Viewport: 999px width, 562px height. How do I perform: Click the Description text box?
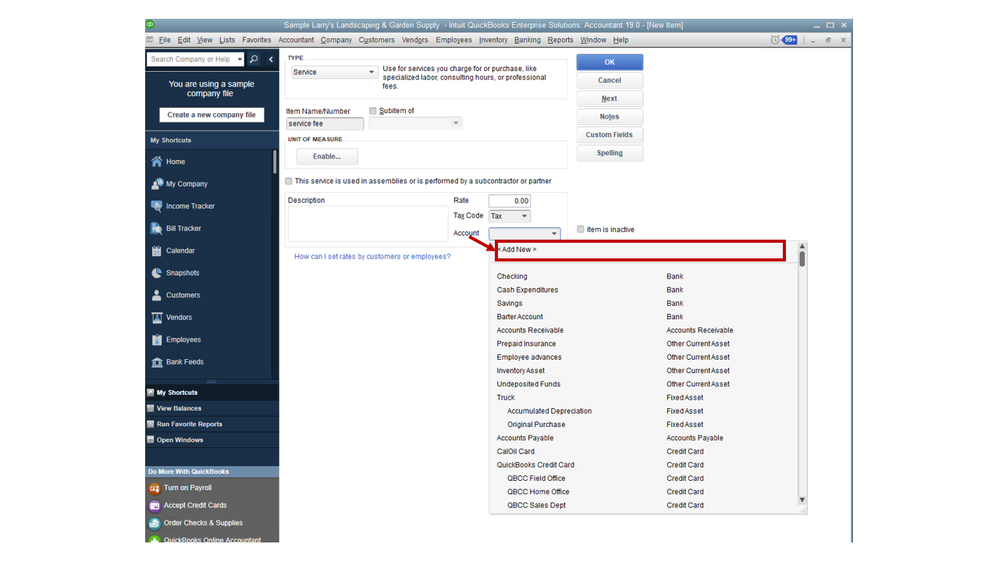(368, 224)
